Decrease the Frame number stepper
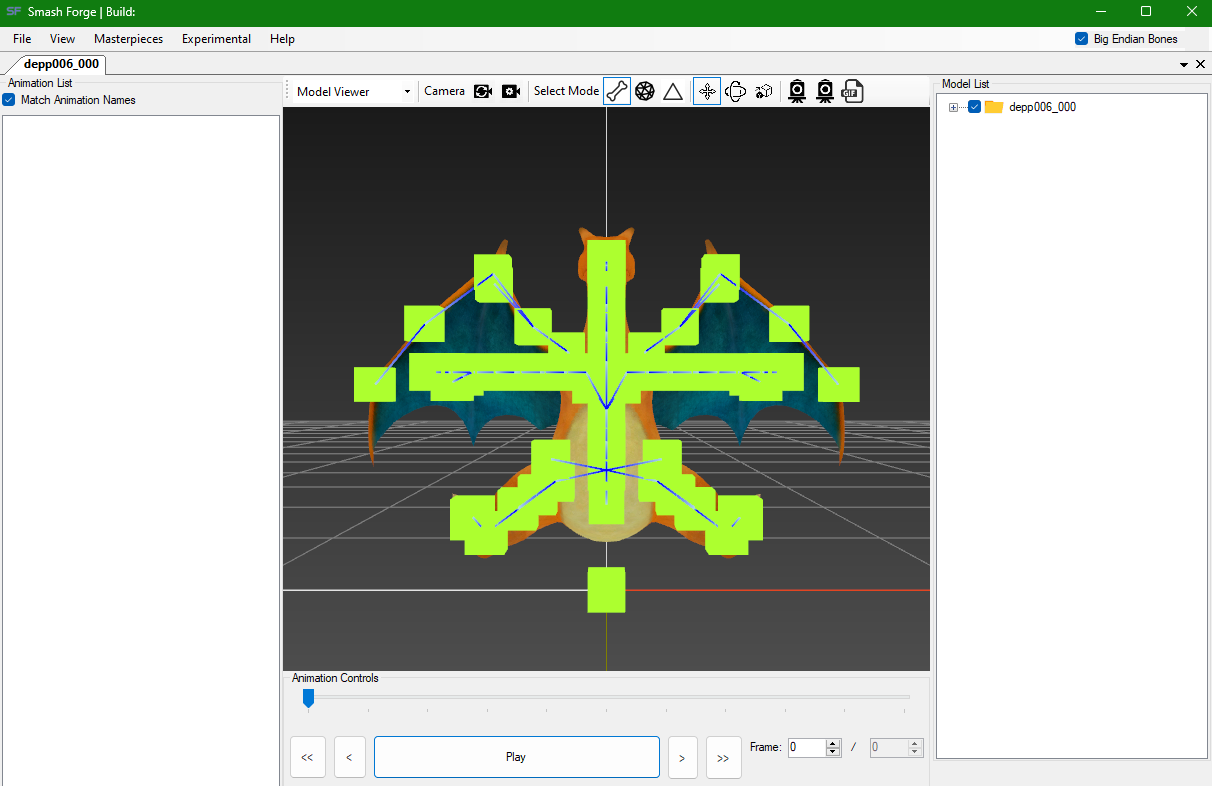Screen dimensions: 1212x786 [833, 752]
